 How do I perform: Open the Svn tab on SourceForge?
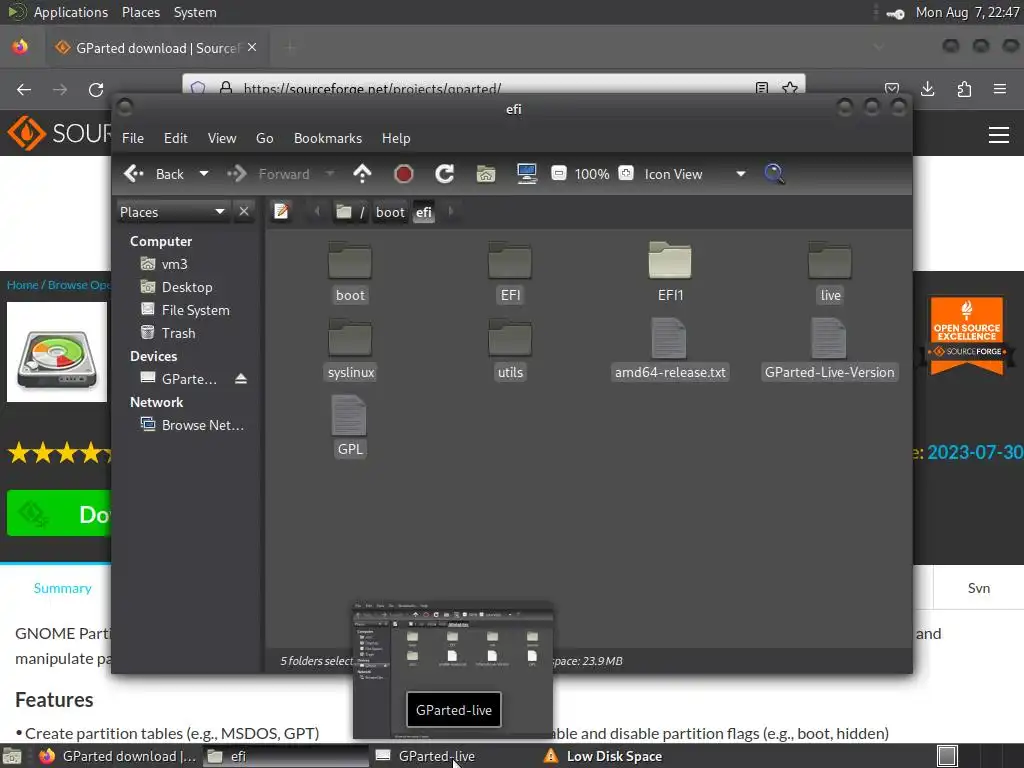[x=978, y=588]
